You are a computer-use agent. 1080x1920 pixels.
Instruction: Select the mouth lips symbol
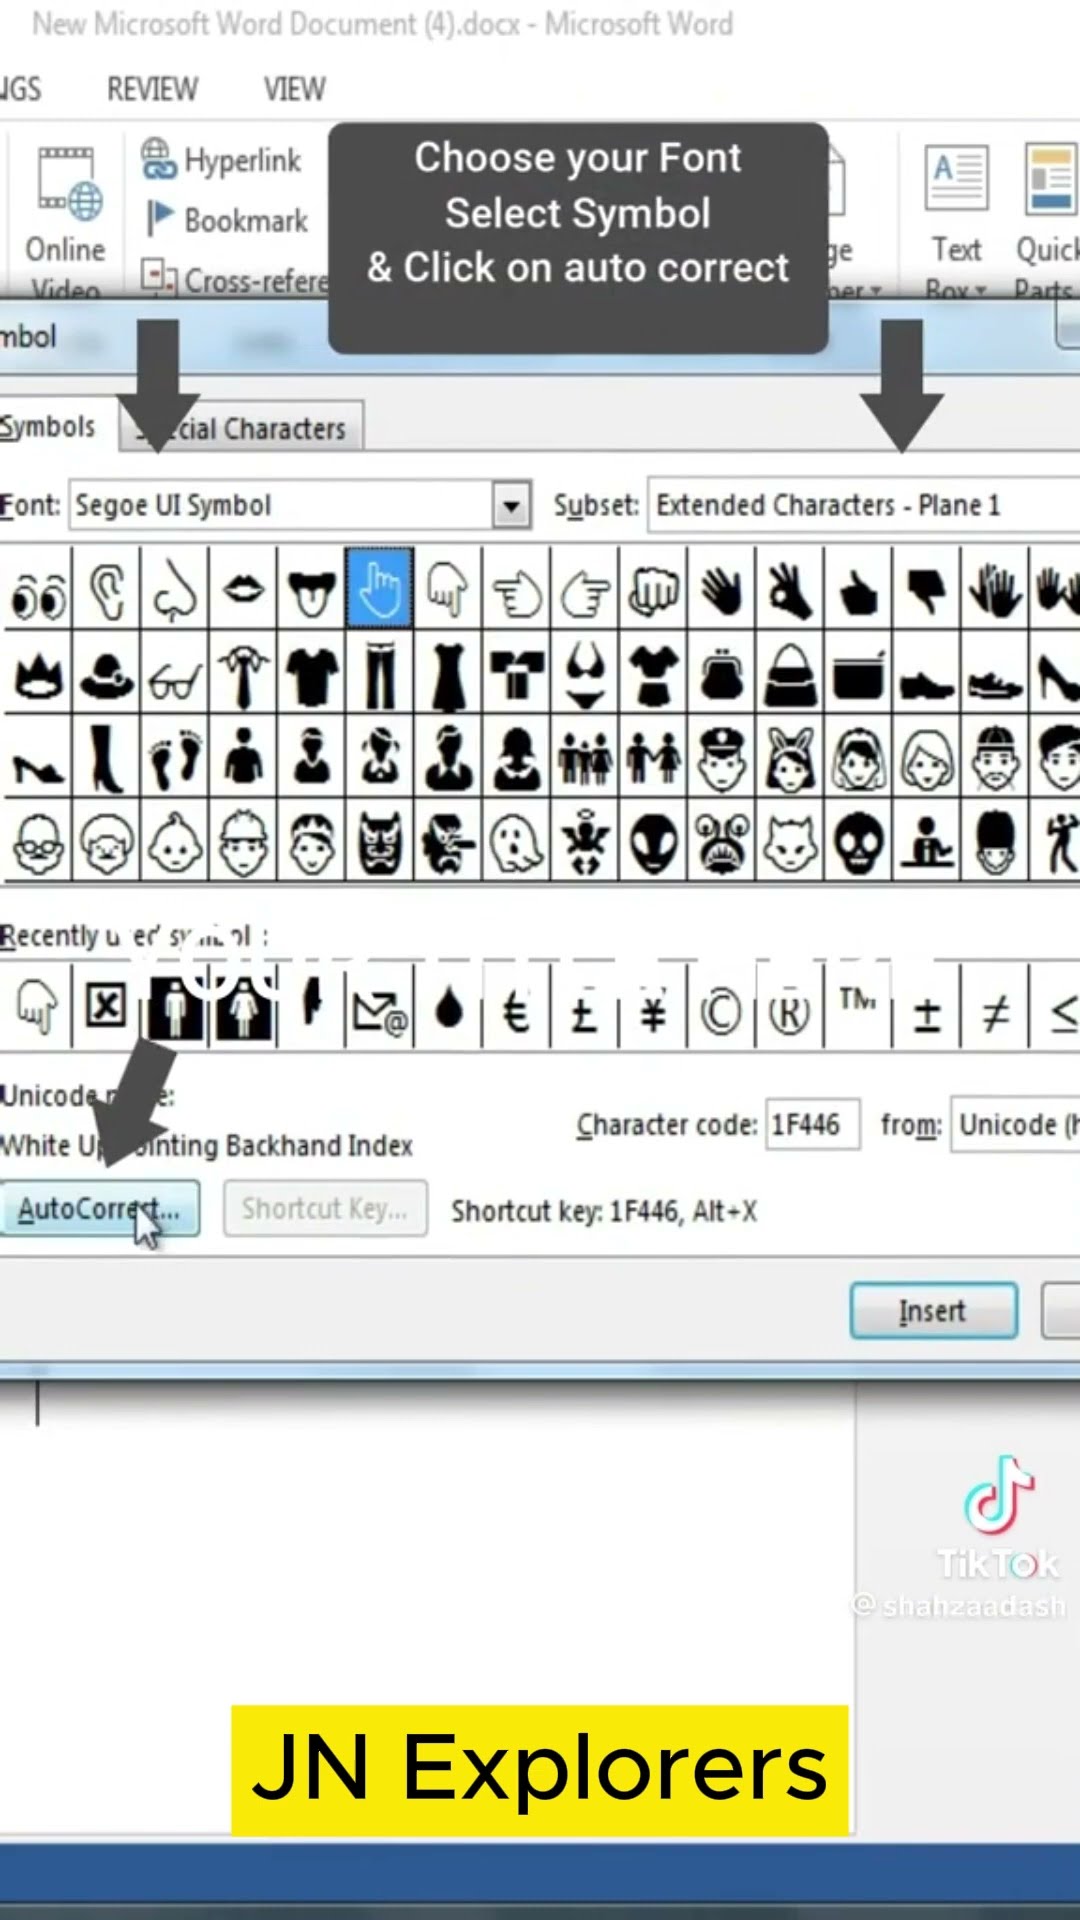[243, 588]
